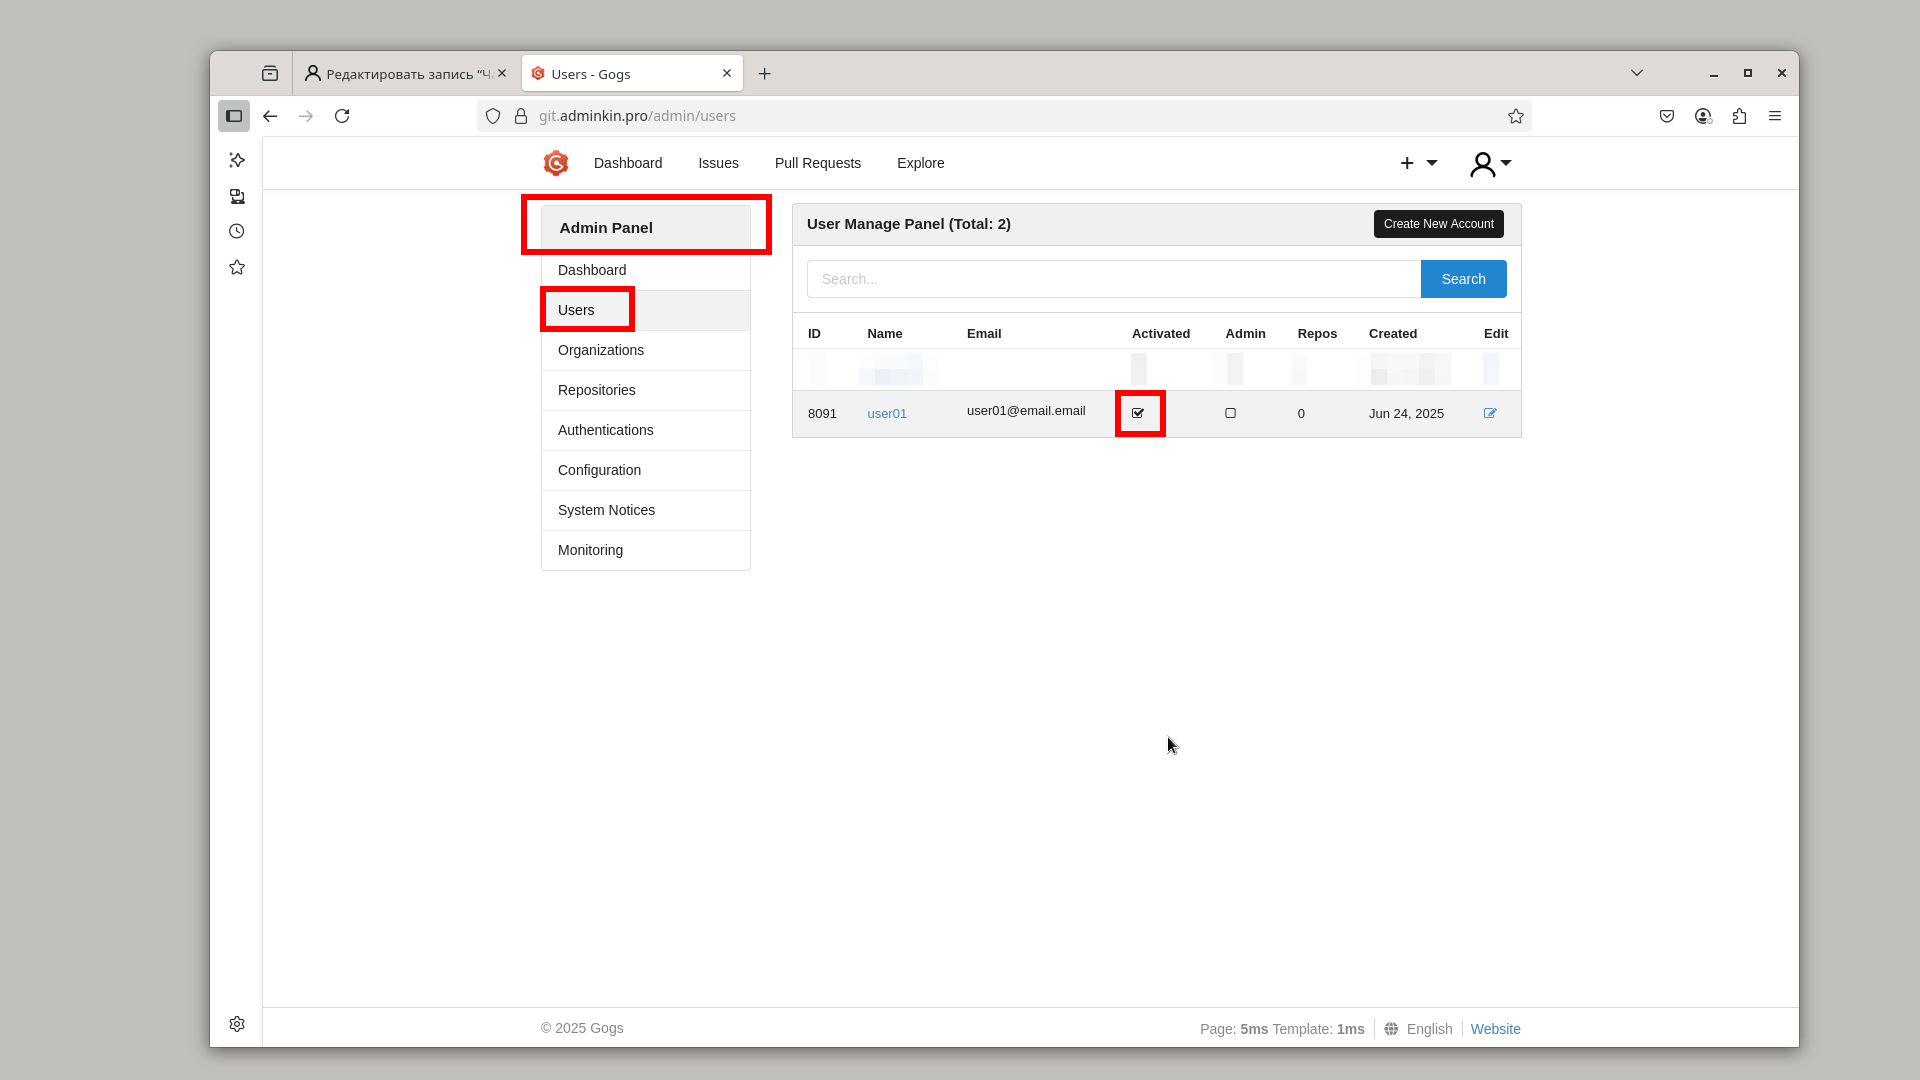
Task: Click the Create New Account button
Action: tap(1438, 224)
